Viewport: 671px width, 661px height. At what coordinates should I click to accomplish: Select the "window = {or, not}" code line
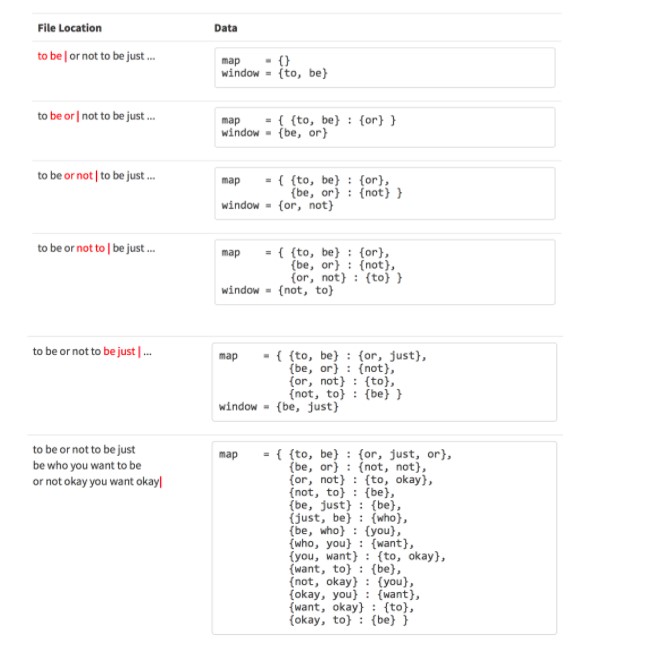(277, 206)
